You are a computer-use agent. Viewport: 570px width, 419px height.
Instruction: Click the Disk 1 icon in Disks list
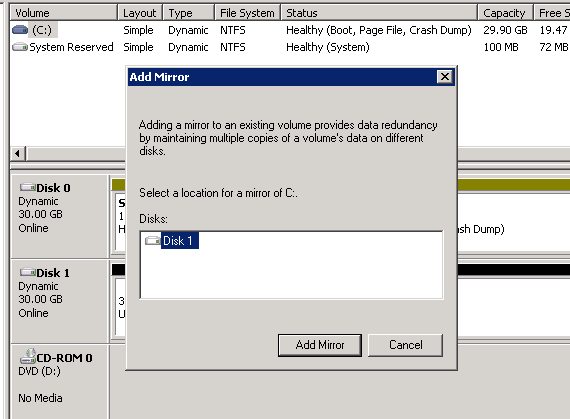coord(153,240)
